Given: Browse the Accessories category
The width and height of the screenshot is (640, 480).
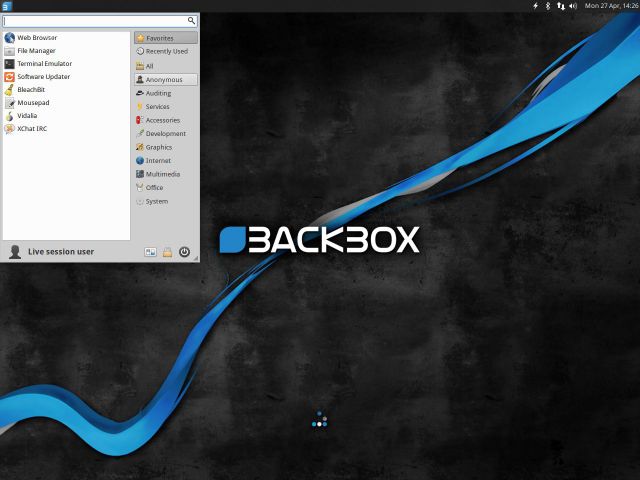Looking at the screenshot, I should (x=166, y=120).
